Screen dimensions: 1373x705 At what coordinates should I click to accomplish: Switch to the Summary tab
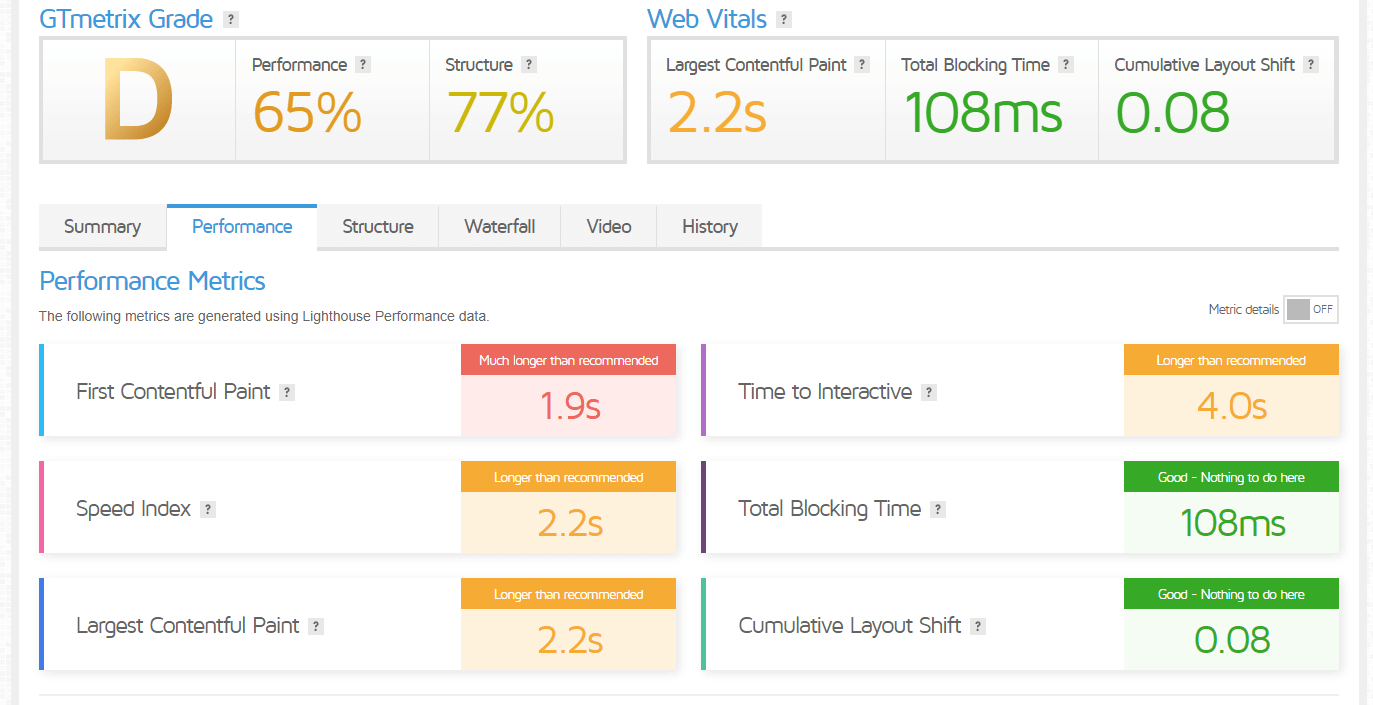(x=102, y=227)
